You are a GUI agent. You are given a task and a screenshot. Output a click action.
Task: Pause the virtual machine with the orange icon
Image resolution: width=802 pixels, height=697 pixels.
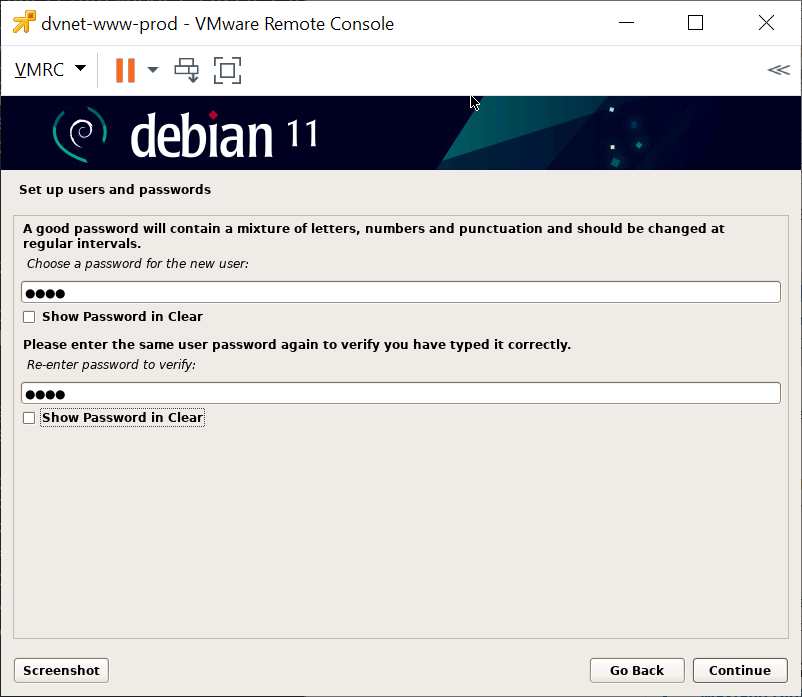125,70
